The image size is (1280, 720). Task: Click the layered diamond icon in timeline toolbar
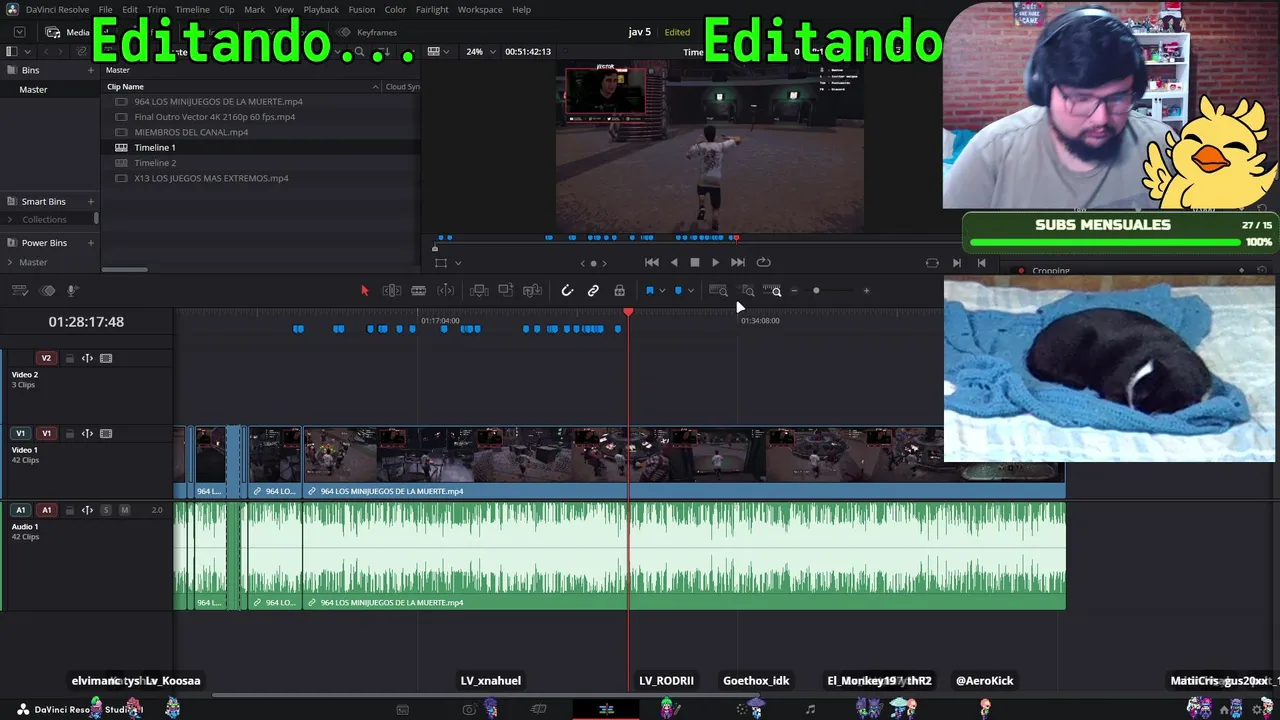coord(47,291)
